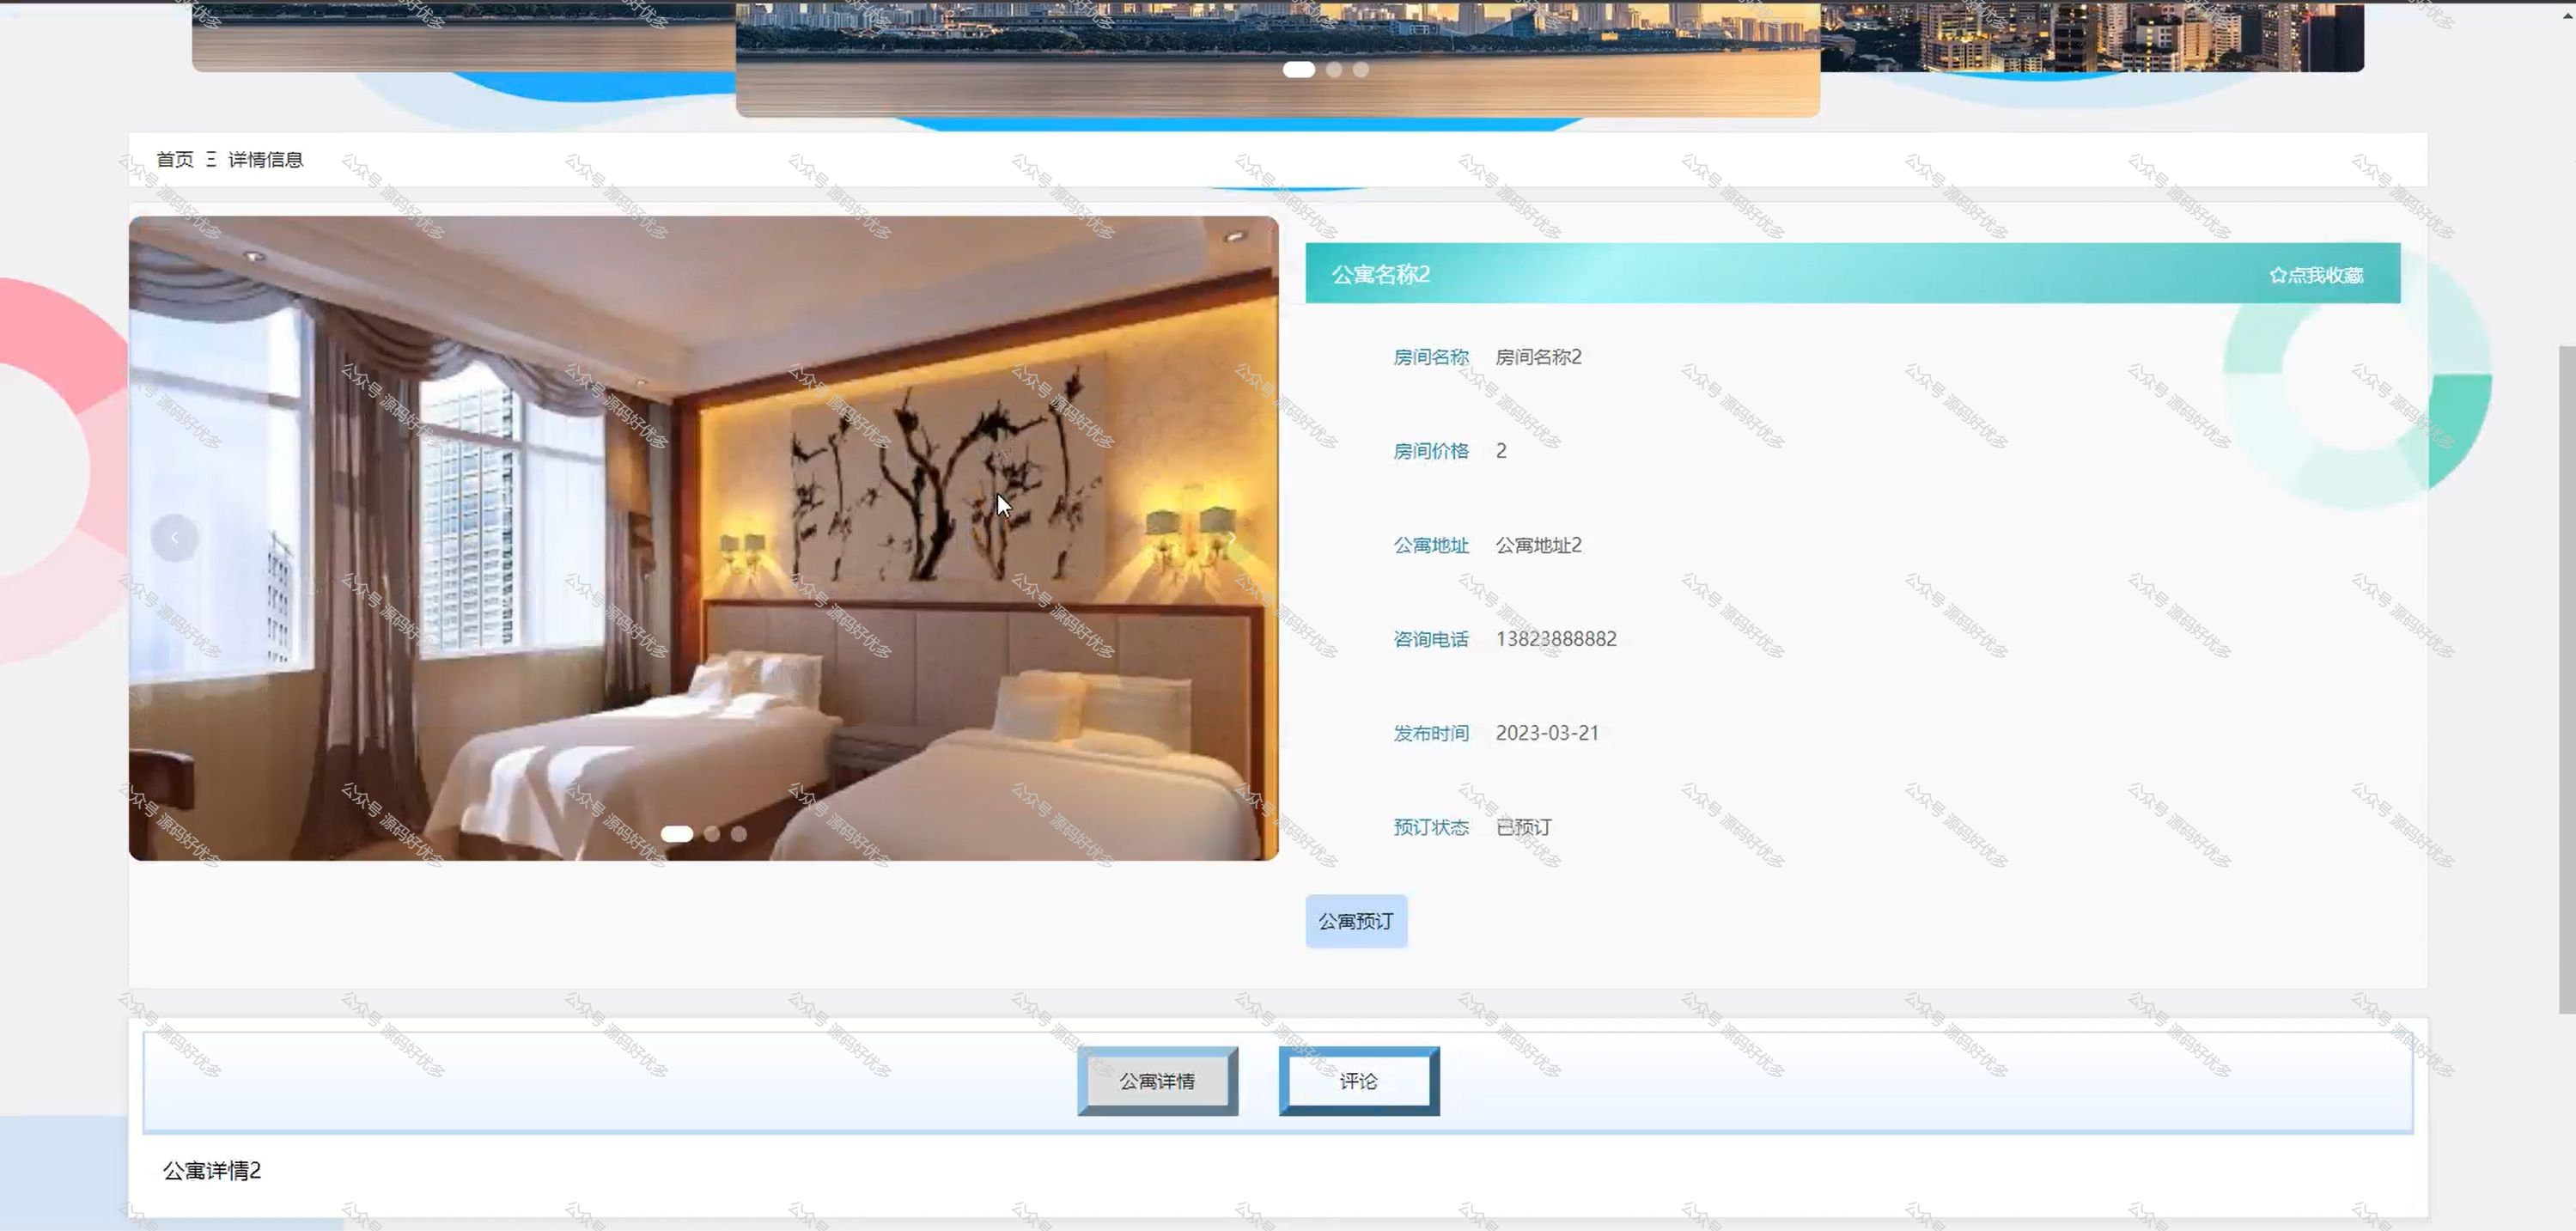Select second top banner indicator dot

(1334, 69)
